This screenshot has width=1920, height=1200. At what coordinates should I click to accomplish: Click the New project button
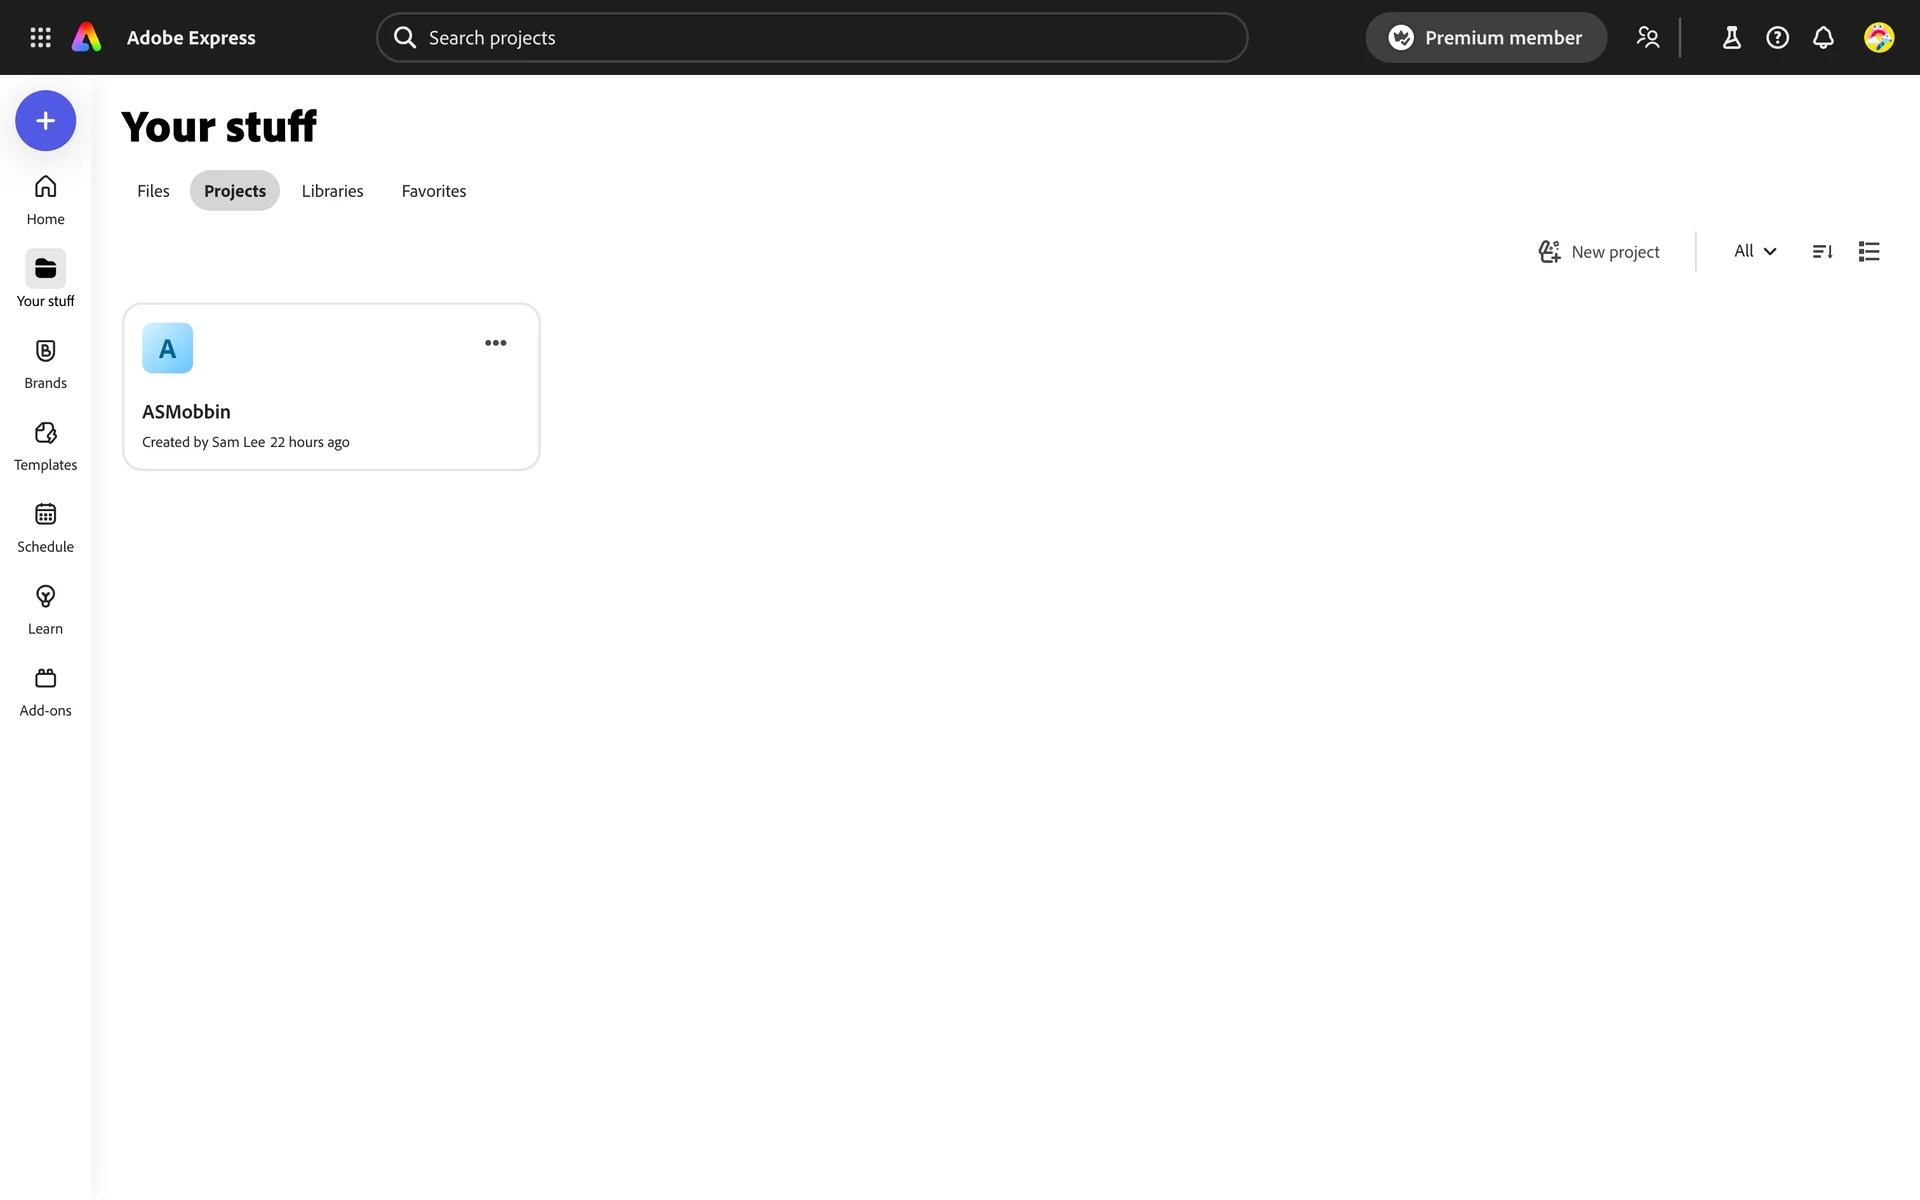click(1598, 252)
